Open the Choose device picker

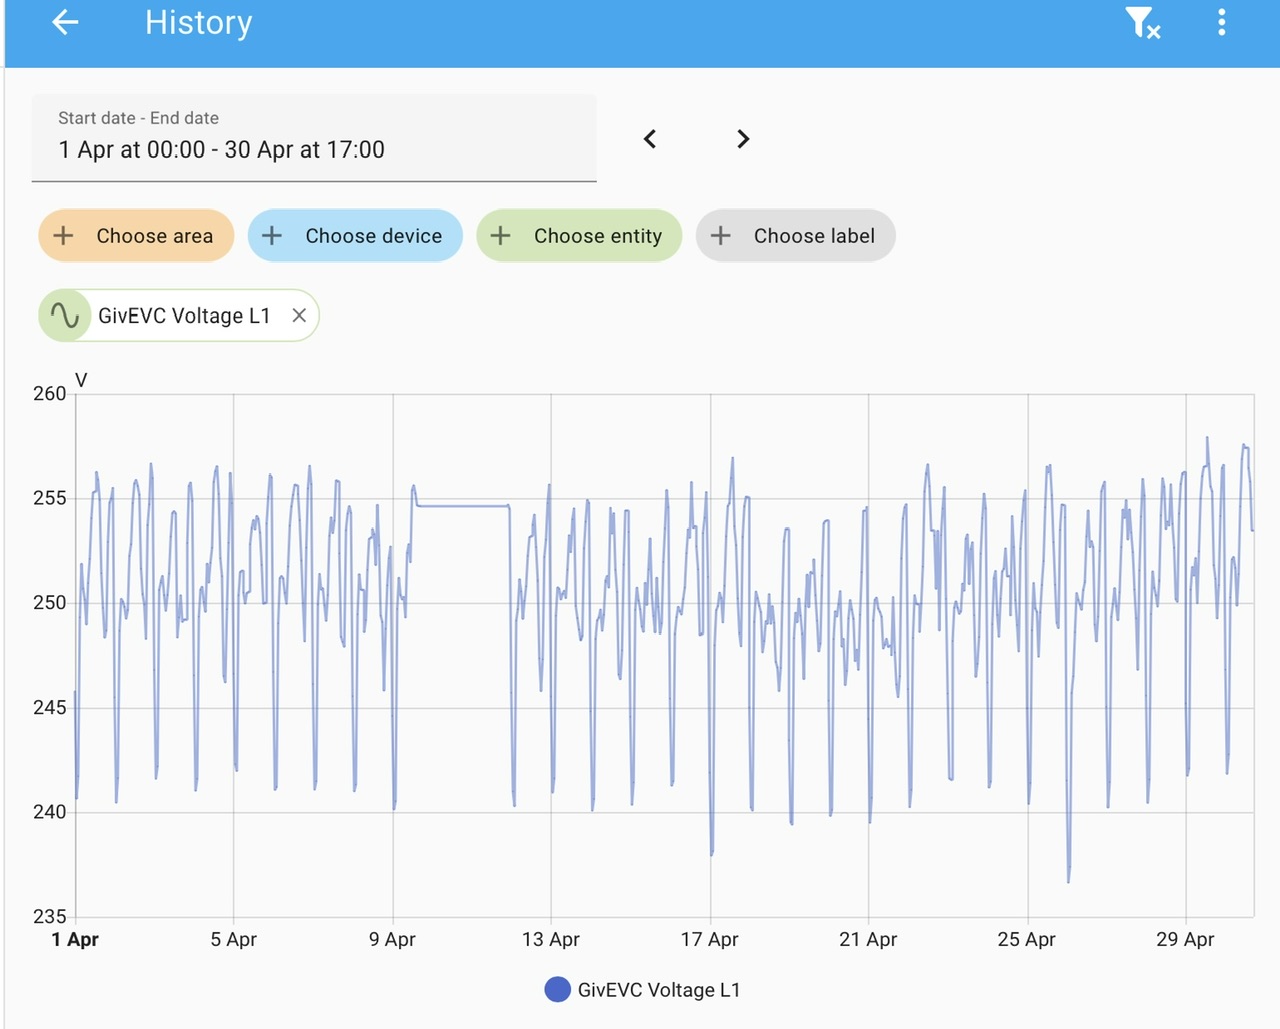[355, 236]
